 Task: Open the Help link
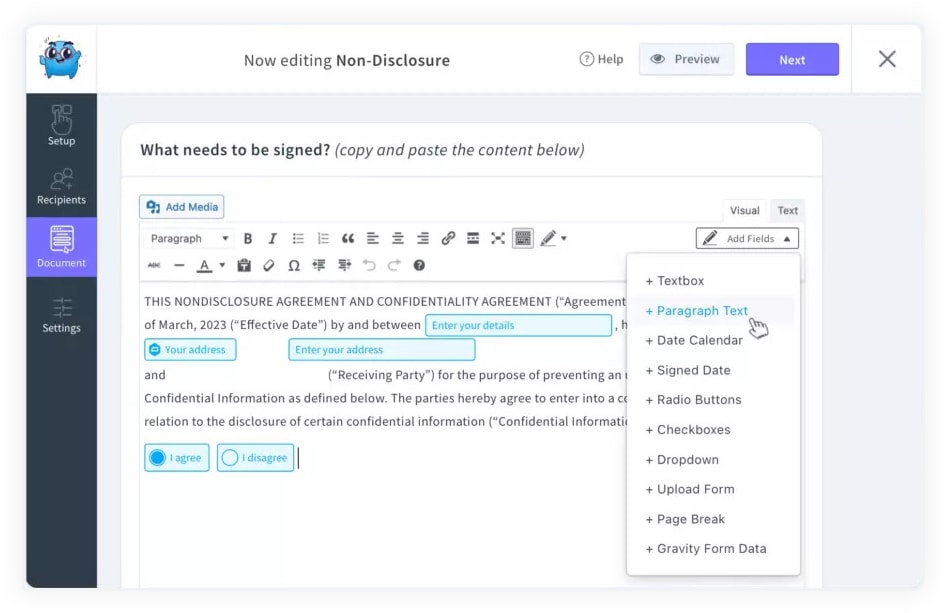point(601,59)
